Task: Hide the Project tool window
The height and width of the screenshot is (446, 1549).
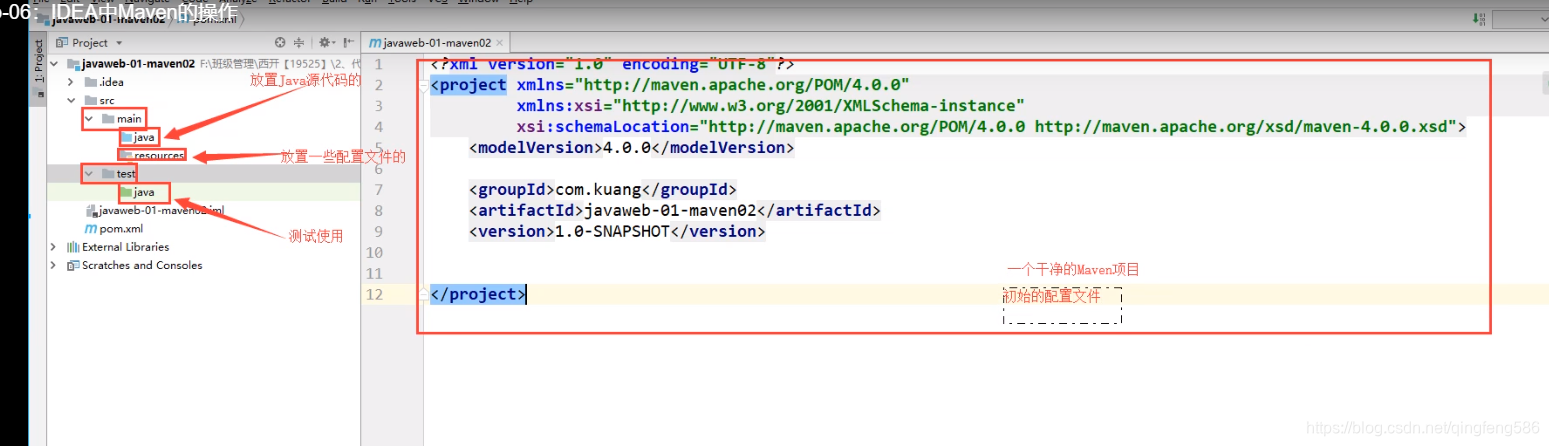Action: (348, 43)
